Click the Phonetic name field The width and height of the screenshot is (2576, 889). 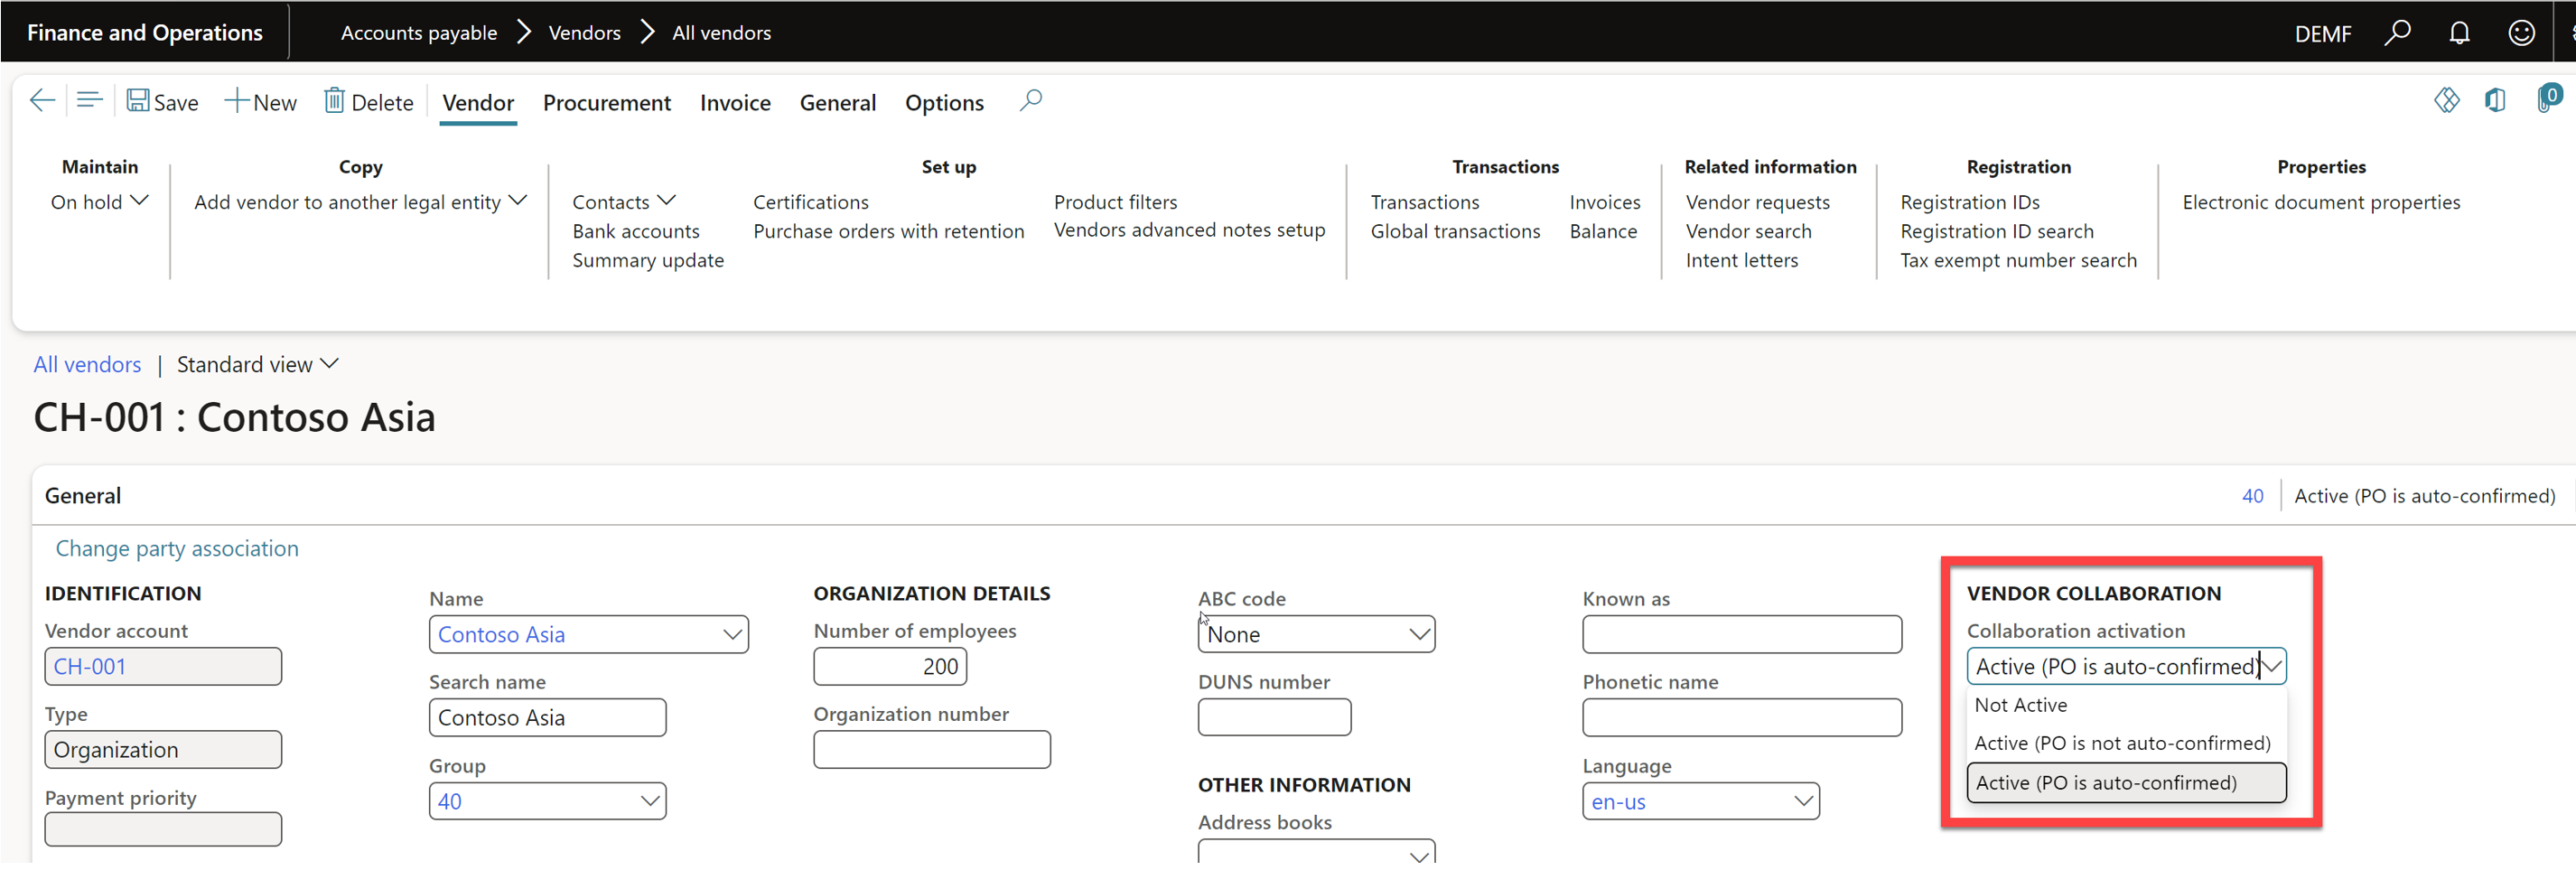tap(1742, 717)
